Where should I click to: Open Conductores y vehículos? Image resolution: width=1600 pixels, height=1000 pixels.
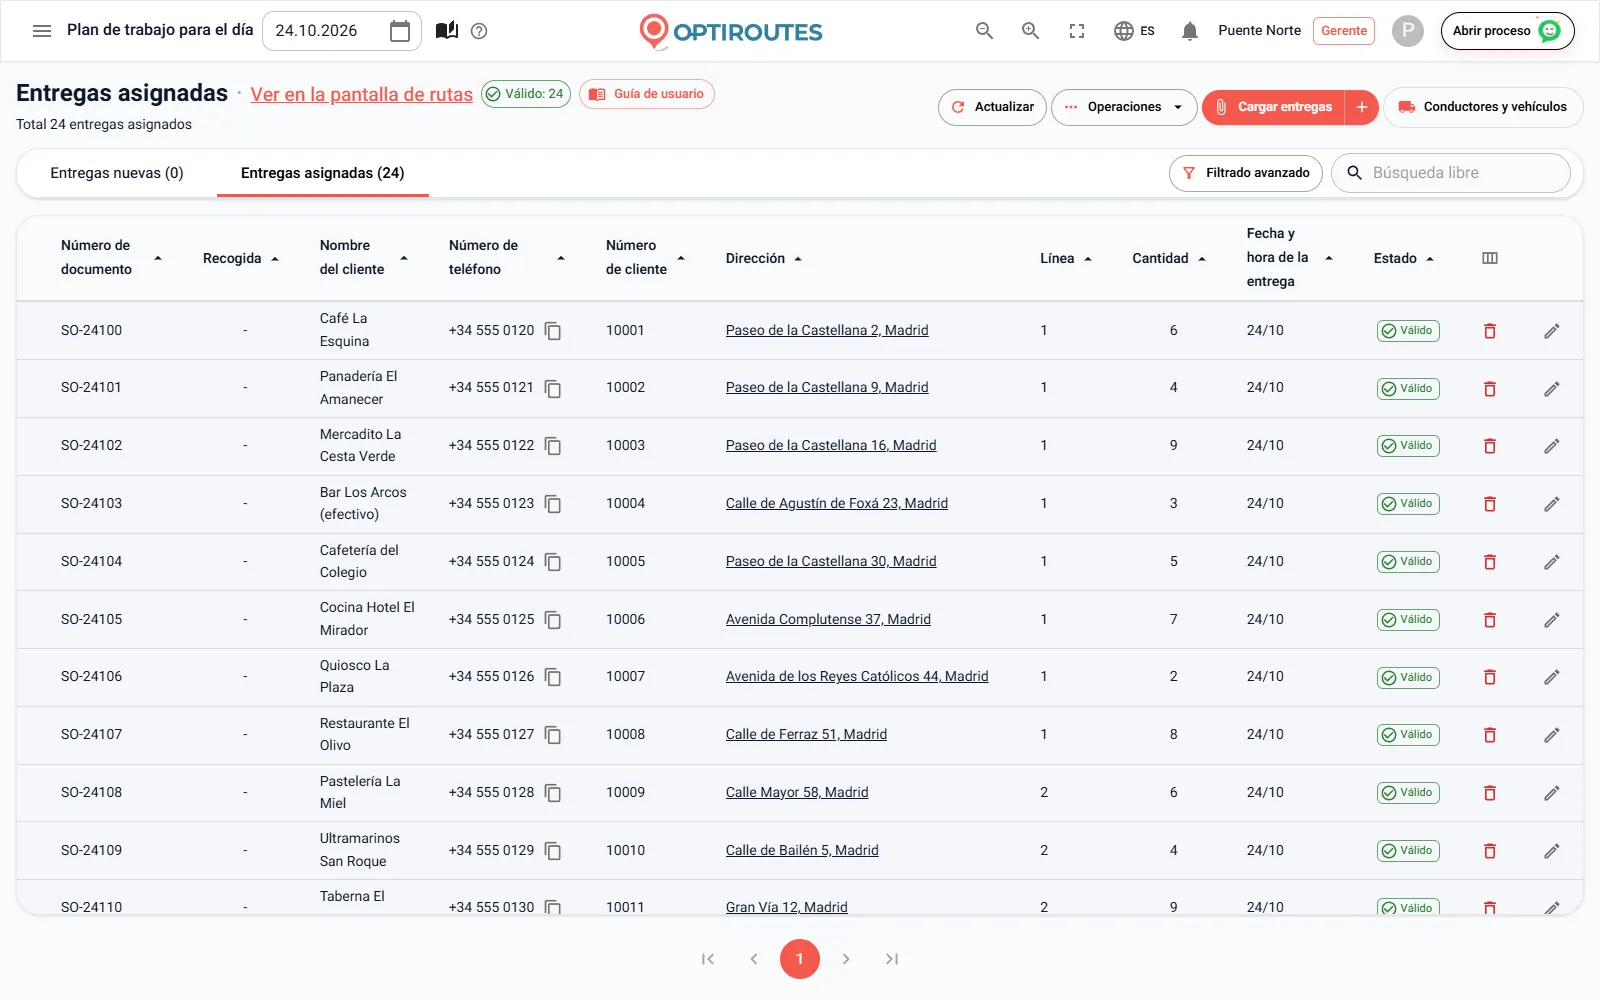tap(1483, 107)
